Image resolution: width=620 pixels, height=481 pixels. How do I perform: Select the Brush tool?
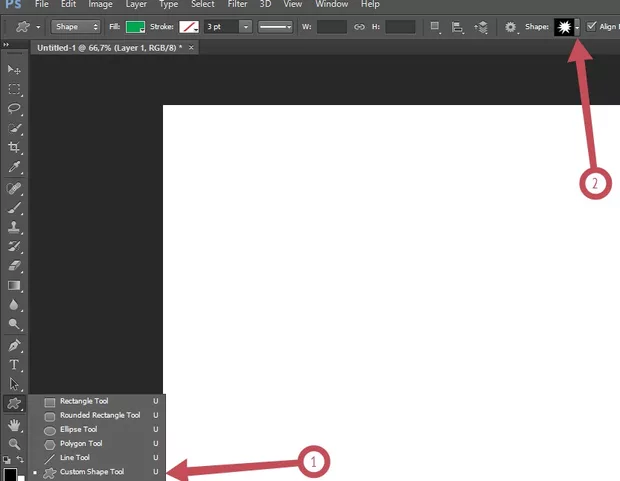coord(15,207)
